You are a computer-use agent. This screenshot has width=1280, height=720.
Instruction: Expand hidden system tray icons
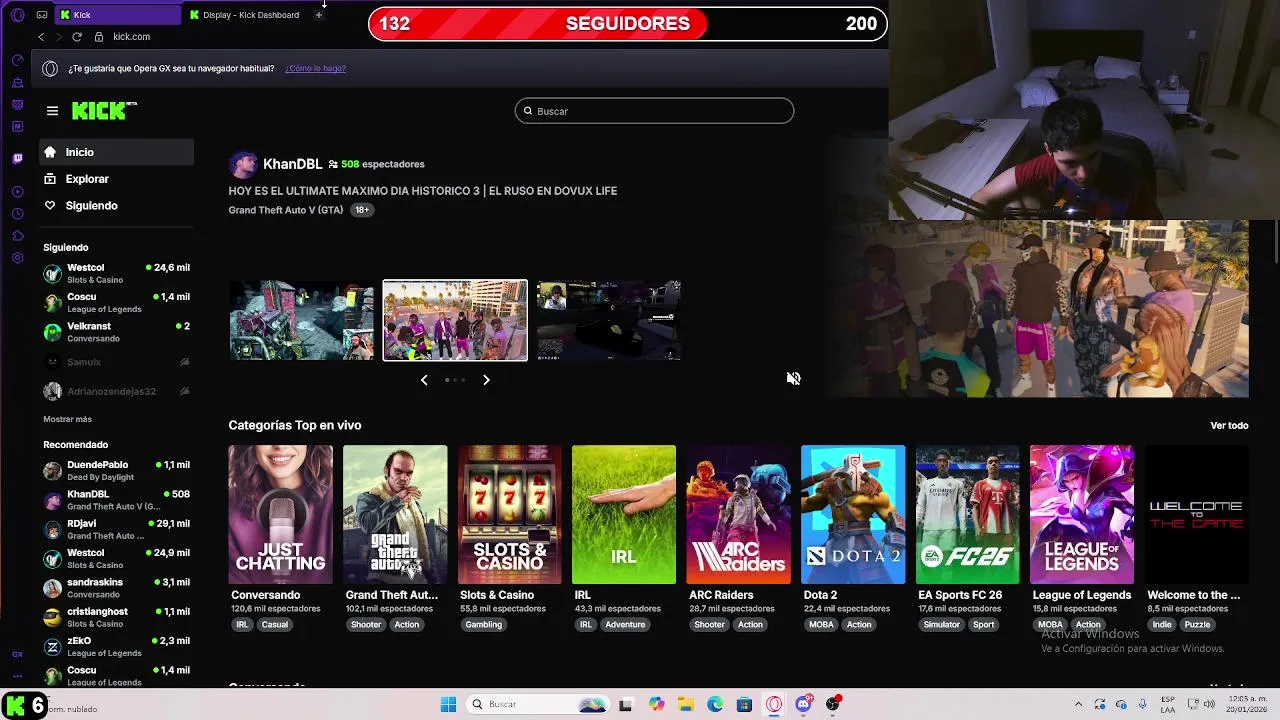[x=1078, y=704]
